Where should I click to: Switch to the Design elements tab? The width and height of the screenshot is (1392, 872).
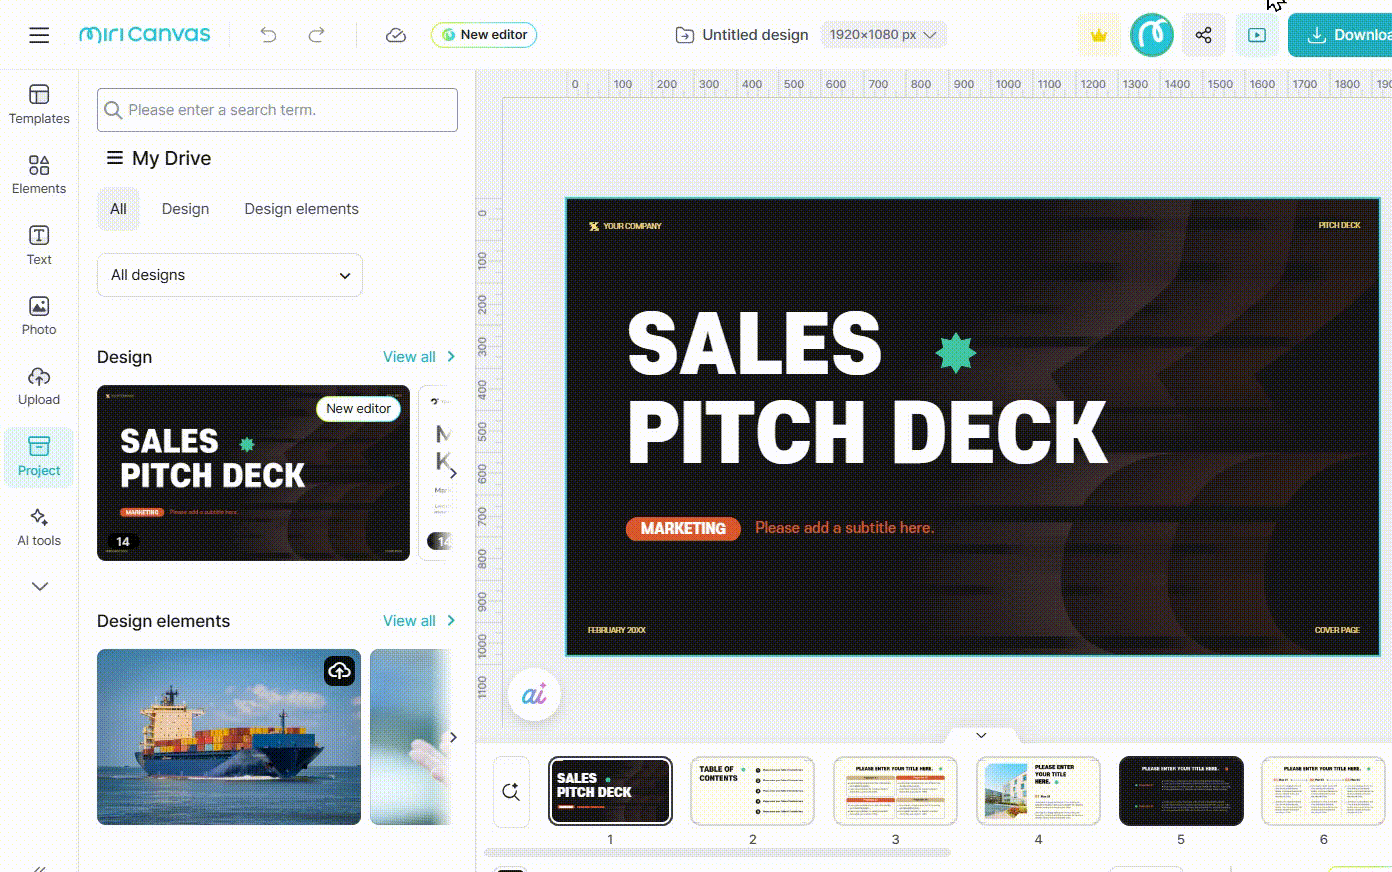click(x=301, y=209)
